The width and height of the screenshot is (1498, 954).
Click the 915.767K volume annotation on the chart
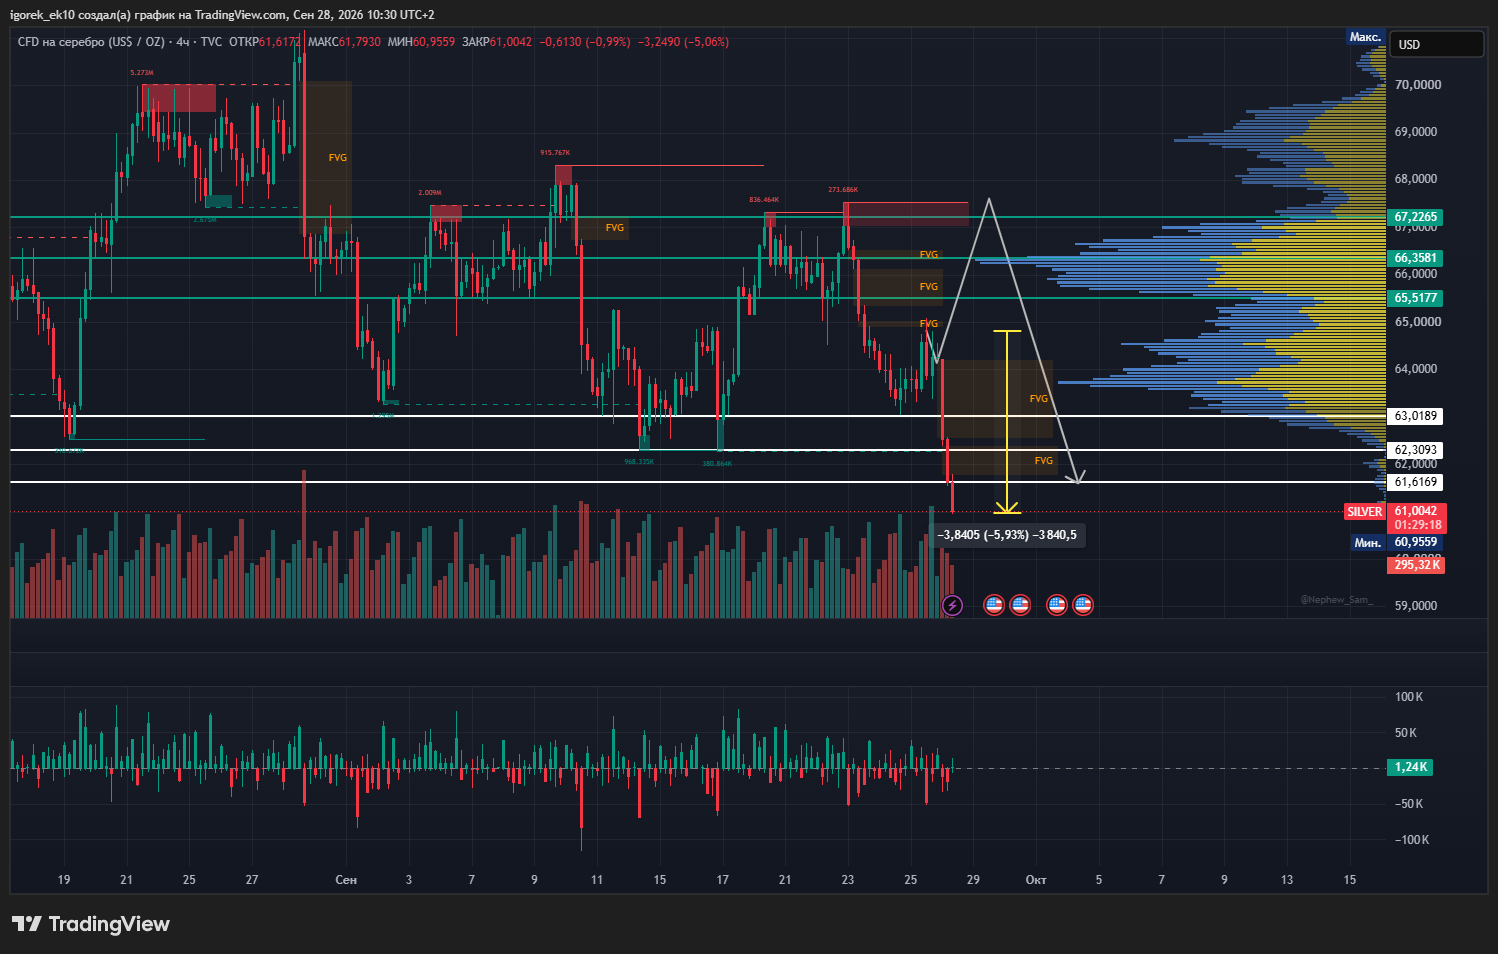[x=555, y=153]
